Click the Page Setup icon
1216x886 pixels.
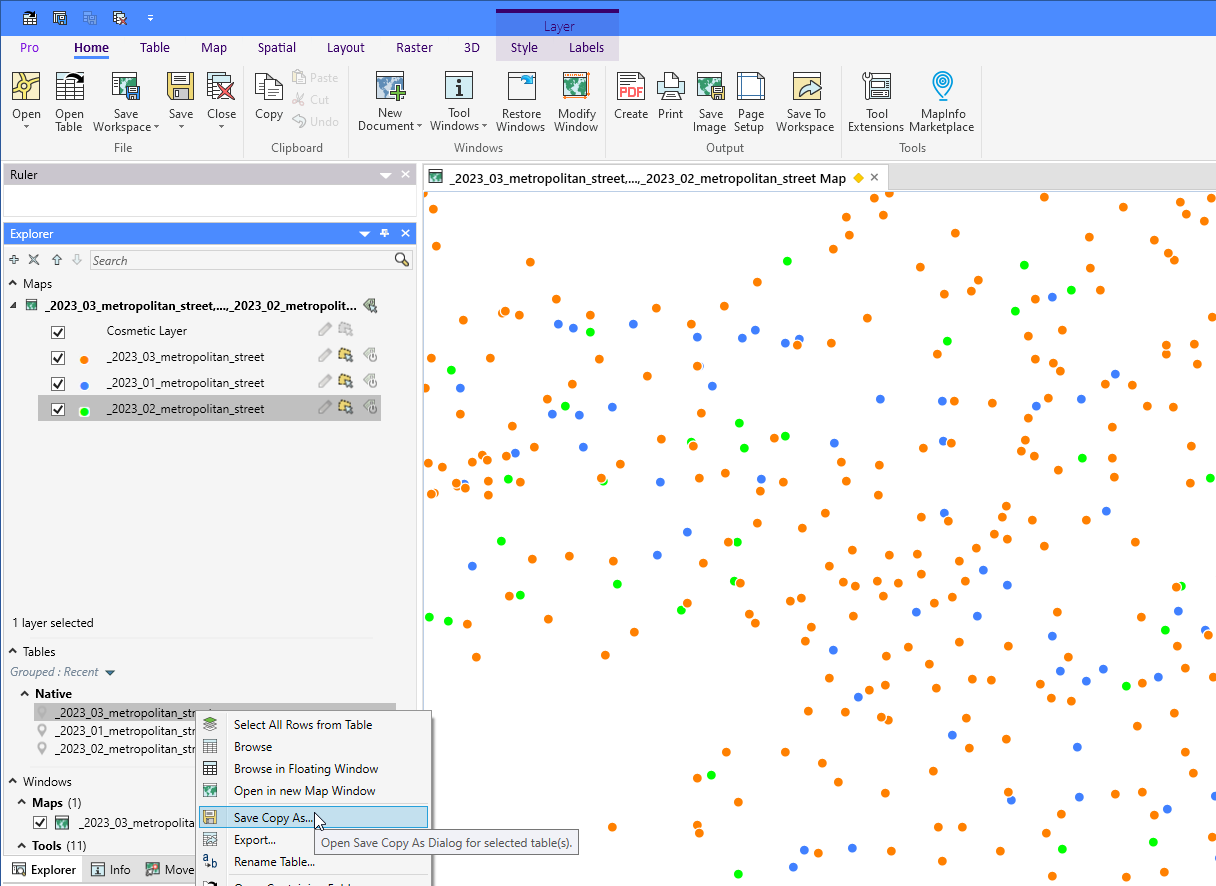pyautogui.click(x=750, y=100)
